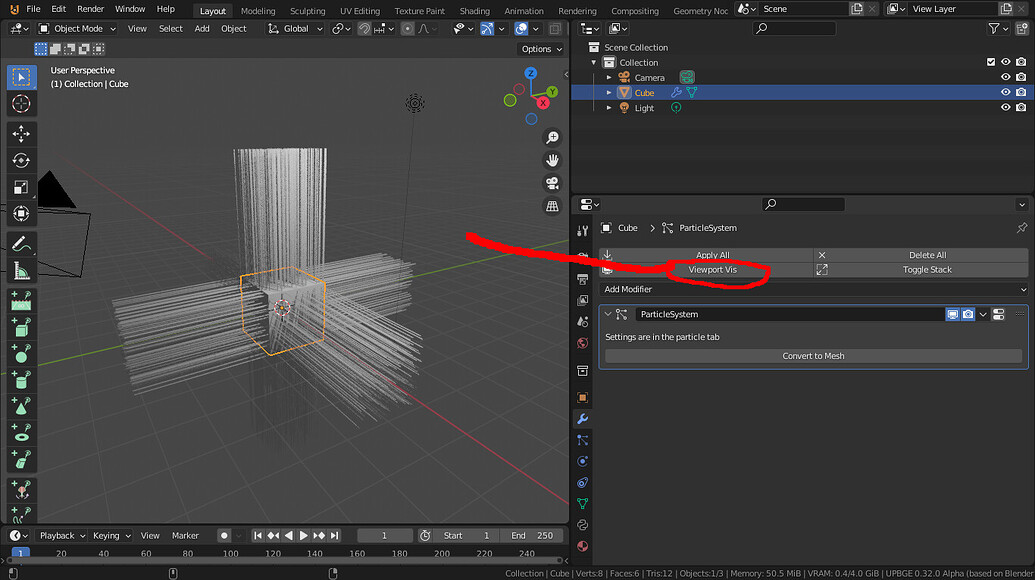
Task: Pin the properties editor context
Action: [1022, 228]
